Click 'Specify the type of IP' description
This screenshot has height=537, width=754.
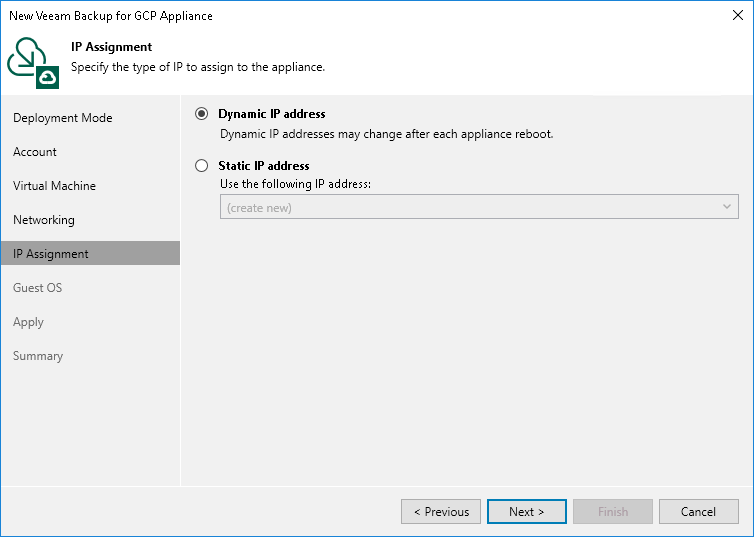pos(198,67)
